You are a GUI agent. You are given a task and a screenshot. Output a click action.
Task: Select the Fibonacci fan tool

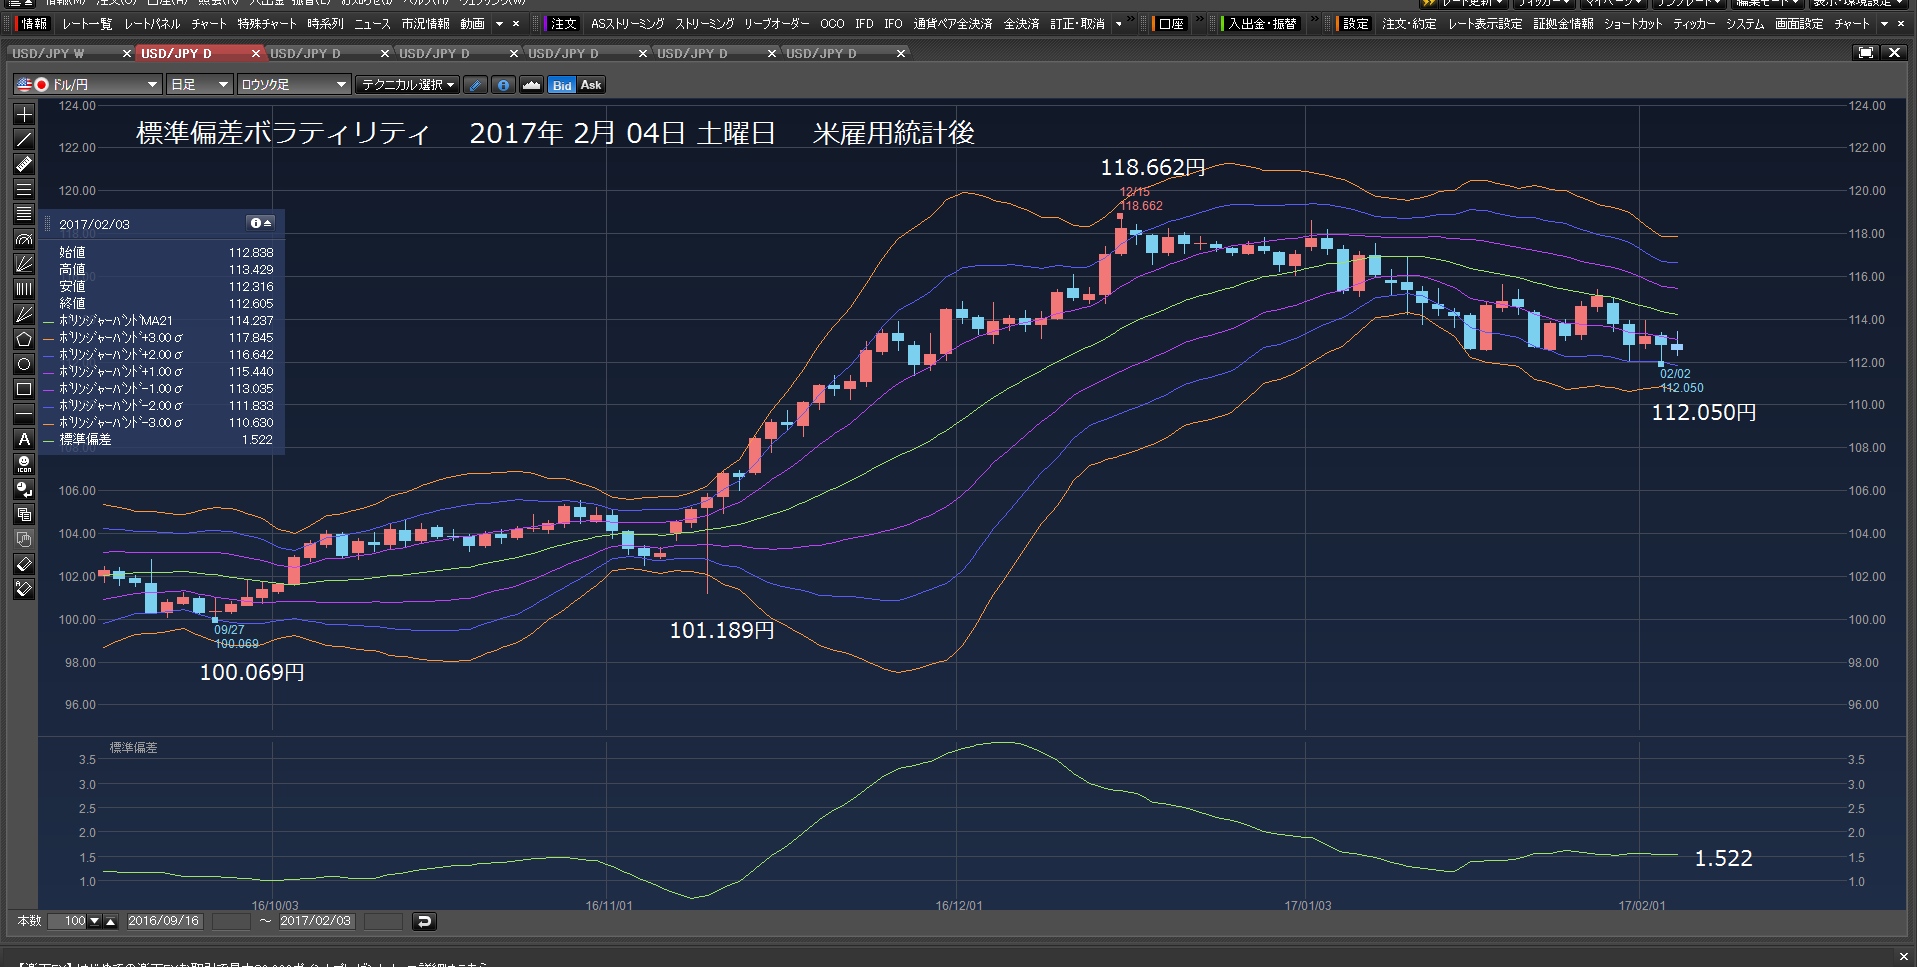(x=24, y=264)
